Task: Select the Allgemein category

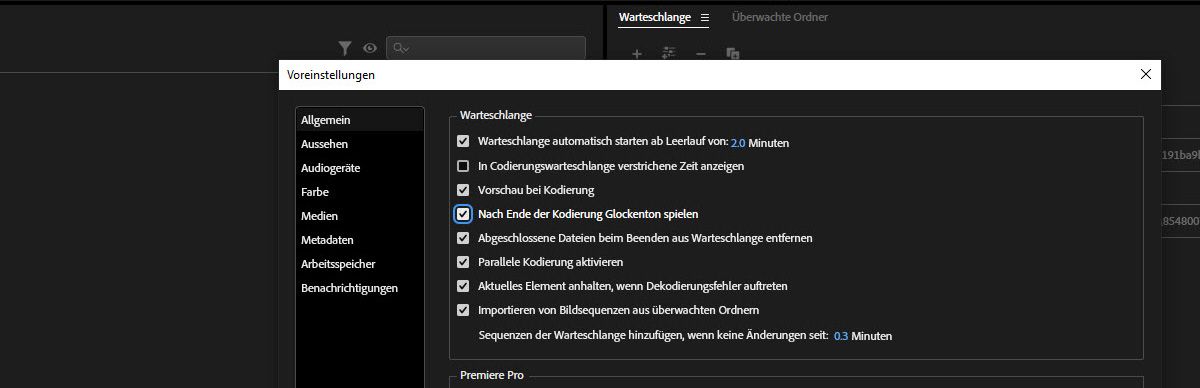Action: pos(360,120)
